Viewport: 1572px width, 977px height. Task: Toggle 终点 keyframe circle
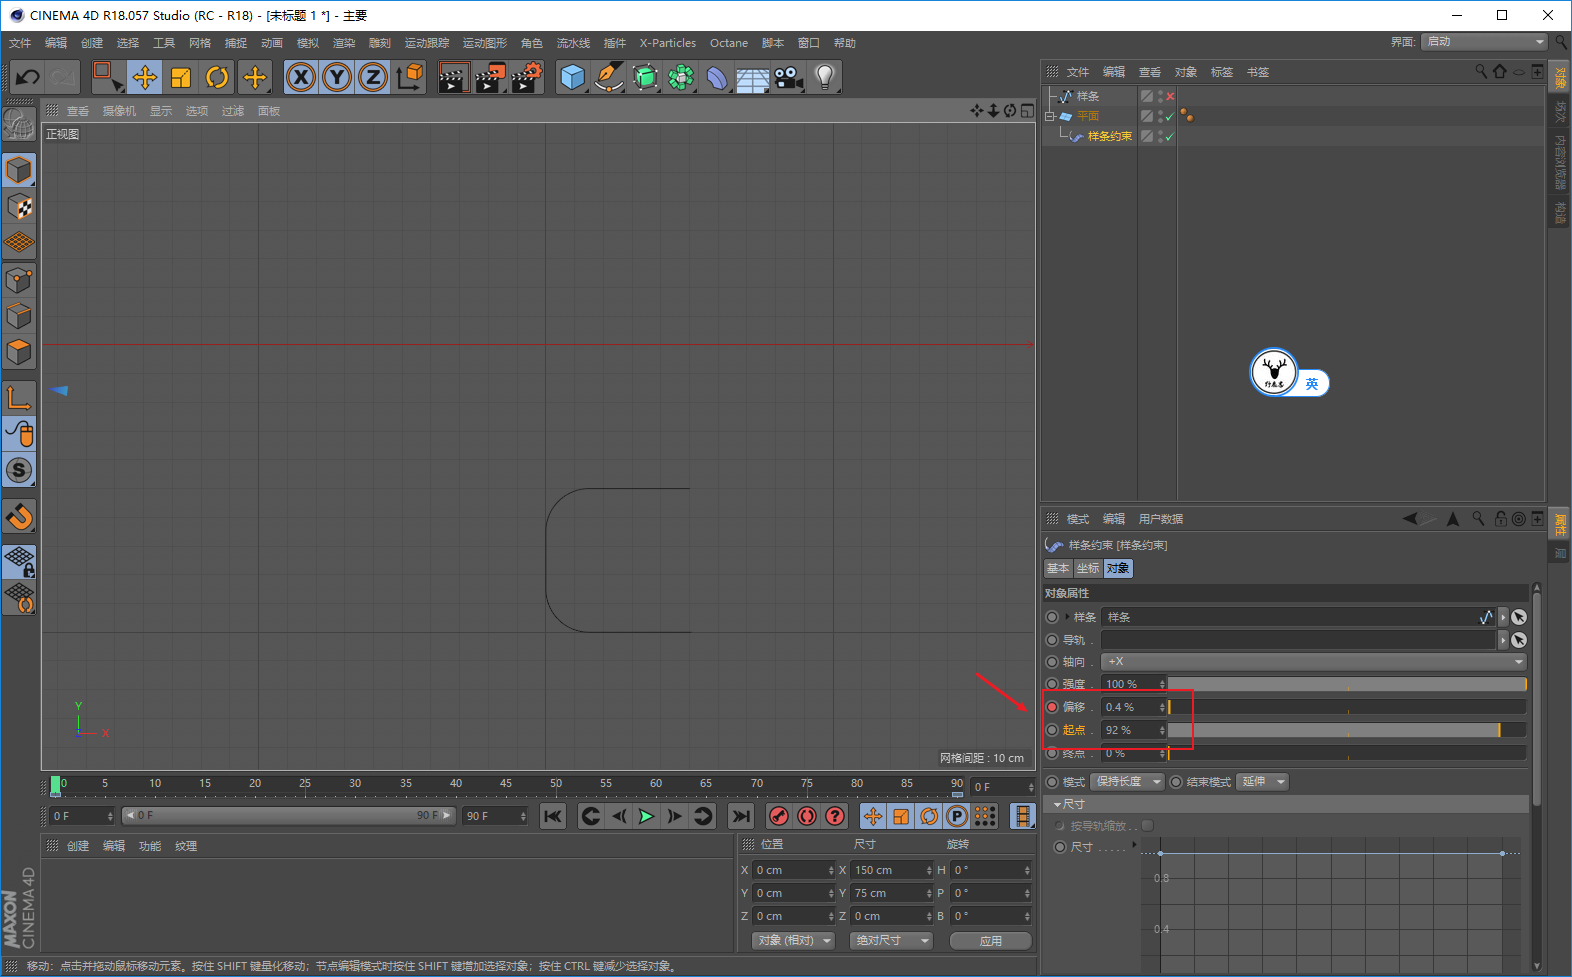coord(1052,753)
